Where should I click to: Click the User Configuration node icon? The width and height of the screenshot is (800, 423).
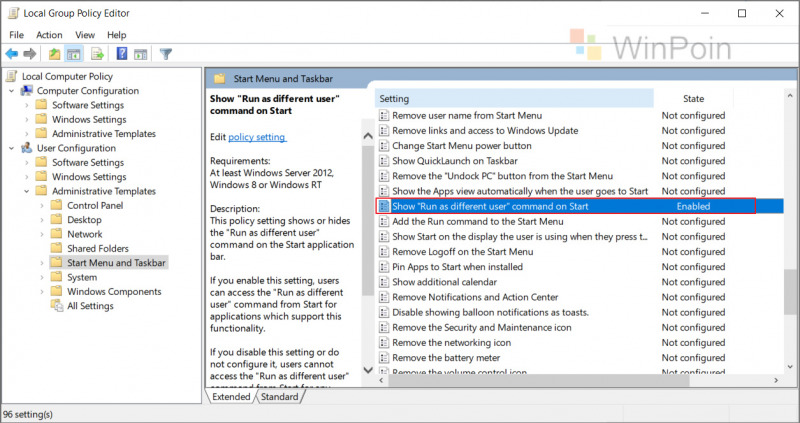[x=27, y=148]
